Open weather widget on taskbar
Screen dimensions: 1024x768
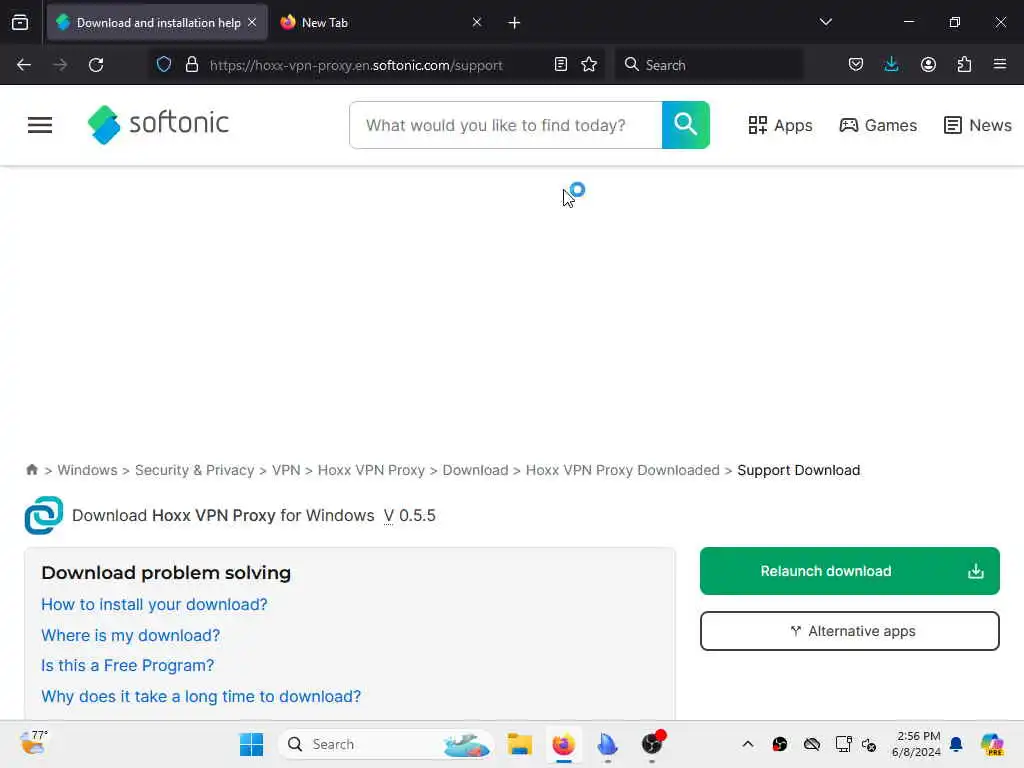33,743
